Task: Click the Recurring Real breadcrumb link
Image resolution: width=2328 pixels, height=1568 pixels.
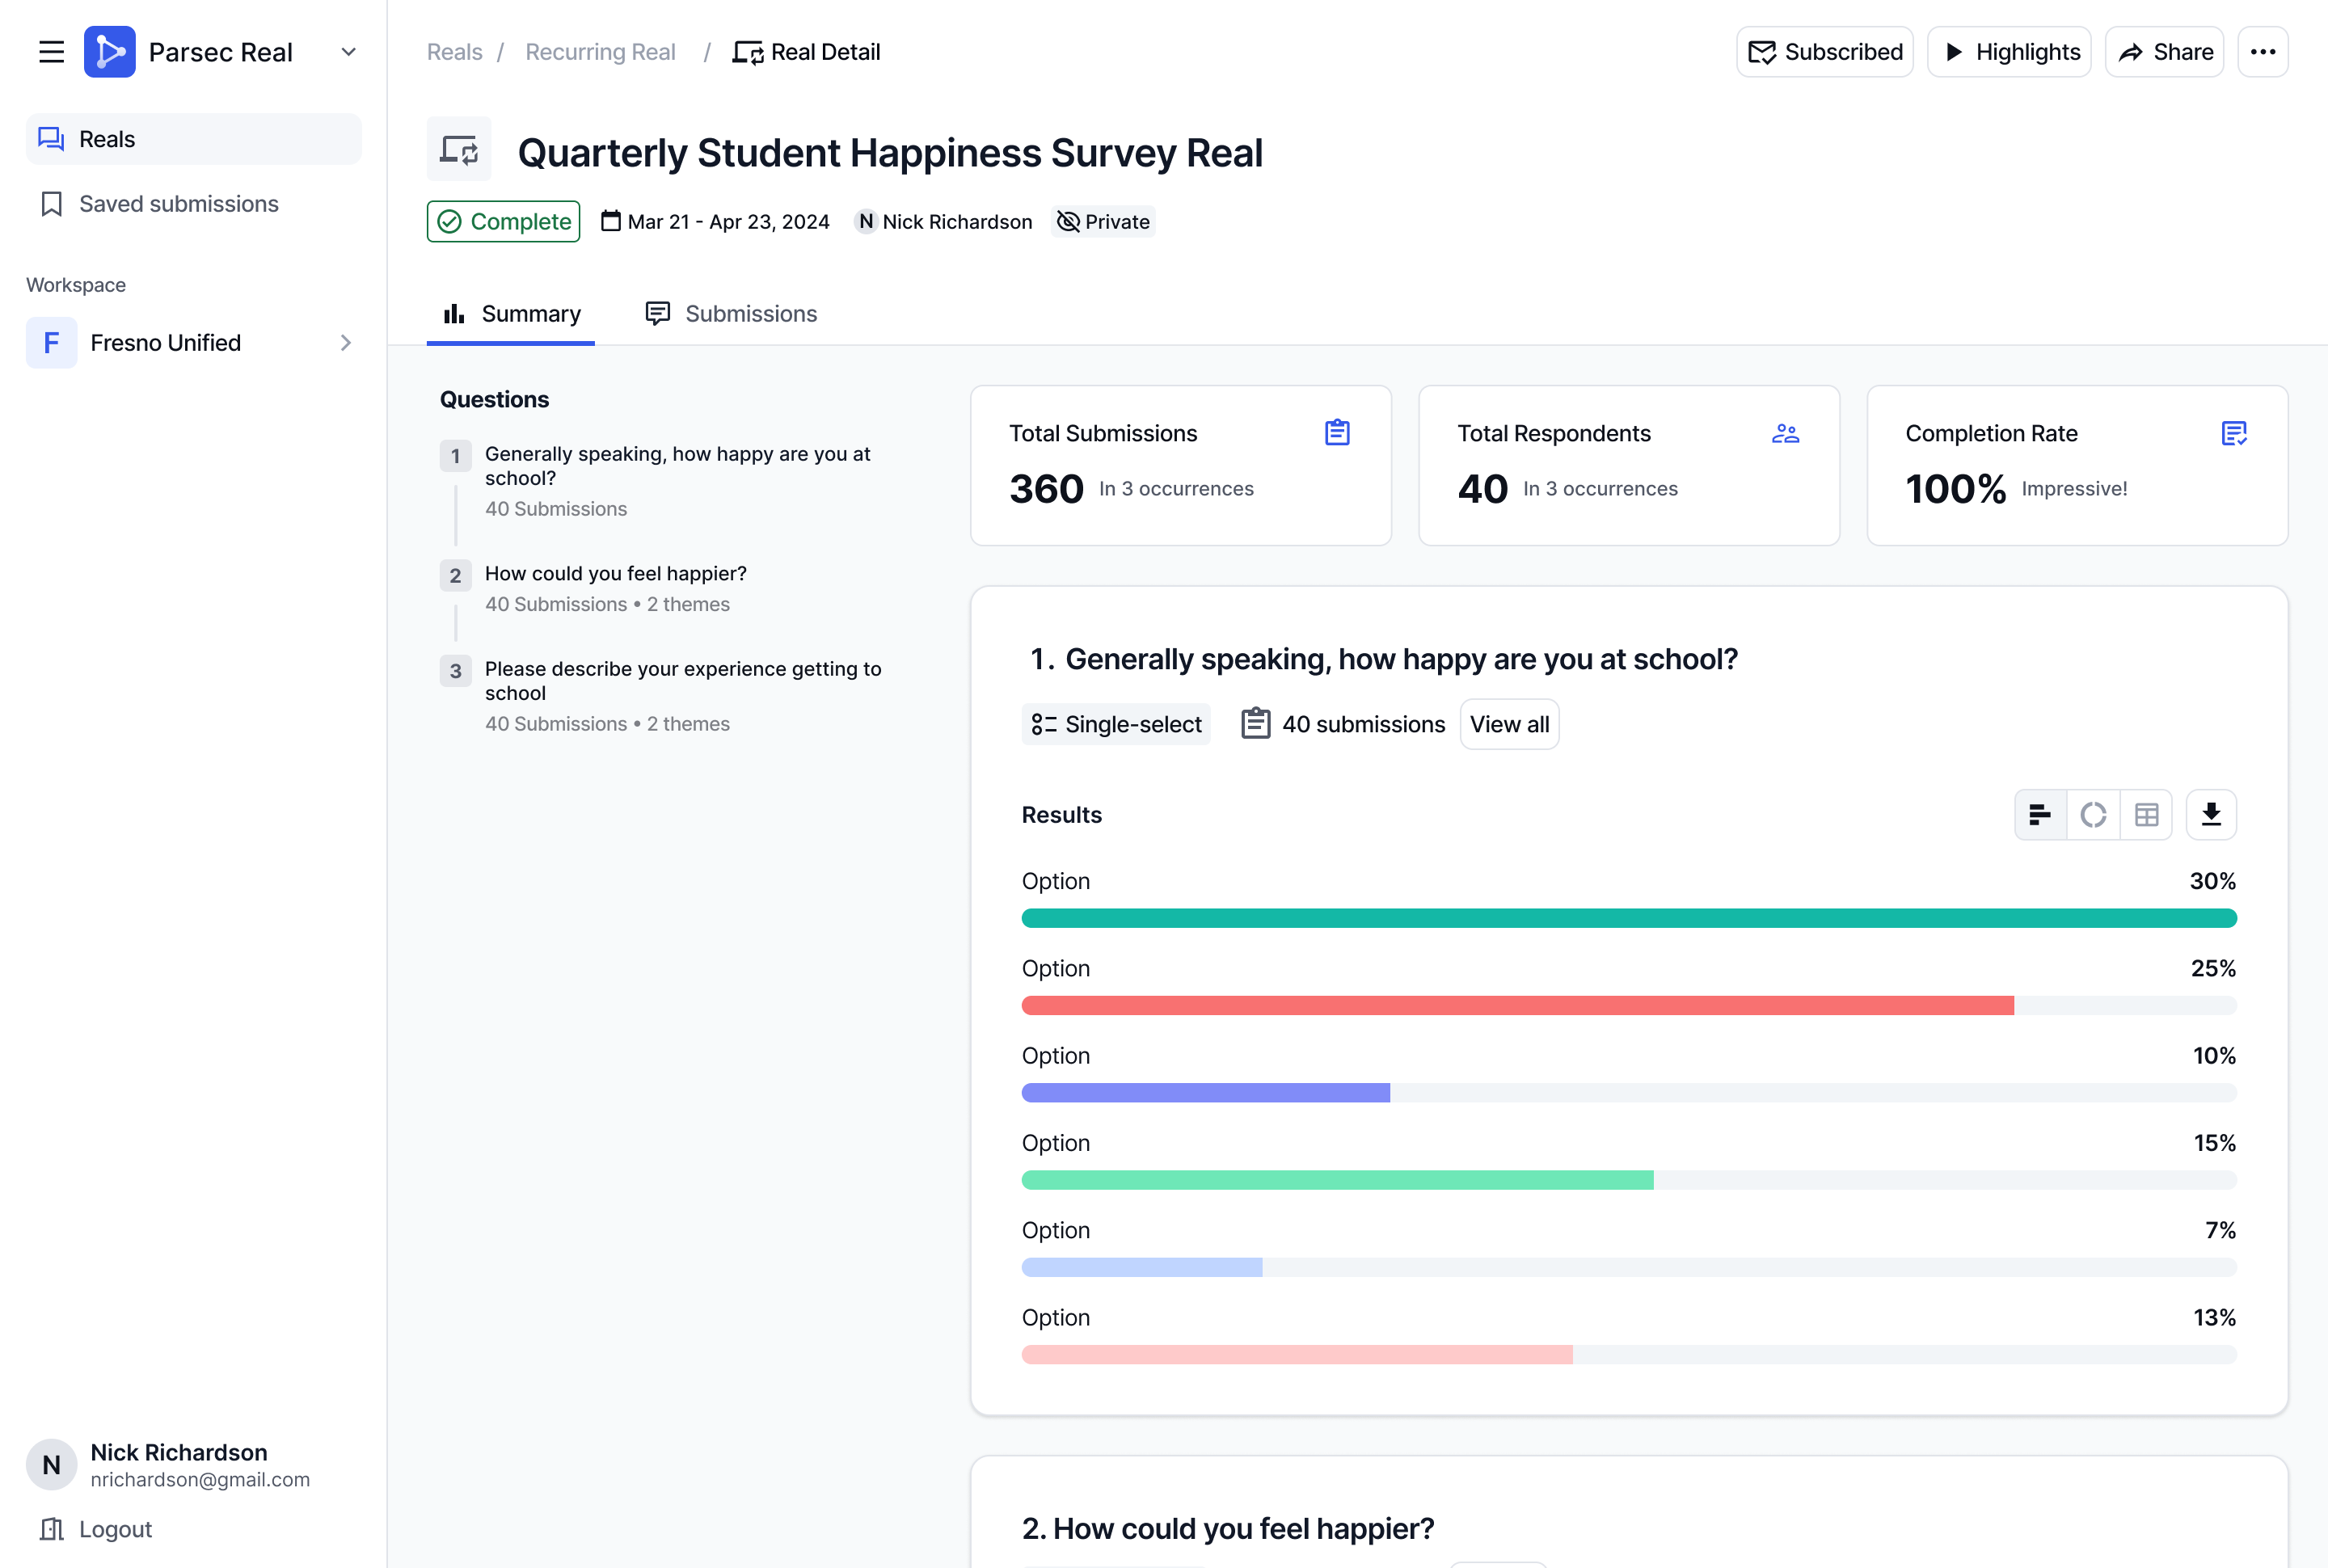Action: coord(600,52)
